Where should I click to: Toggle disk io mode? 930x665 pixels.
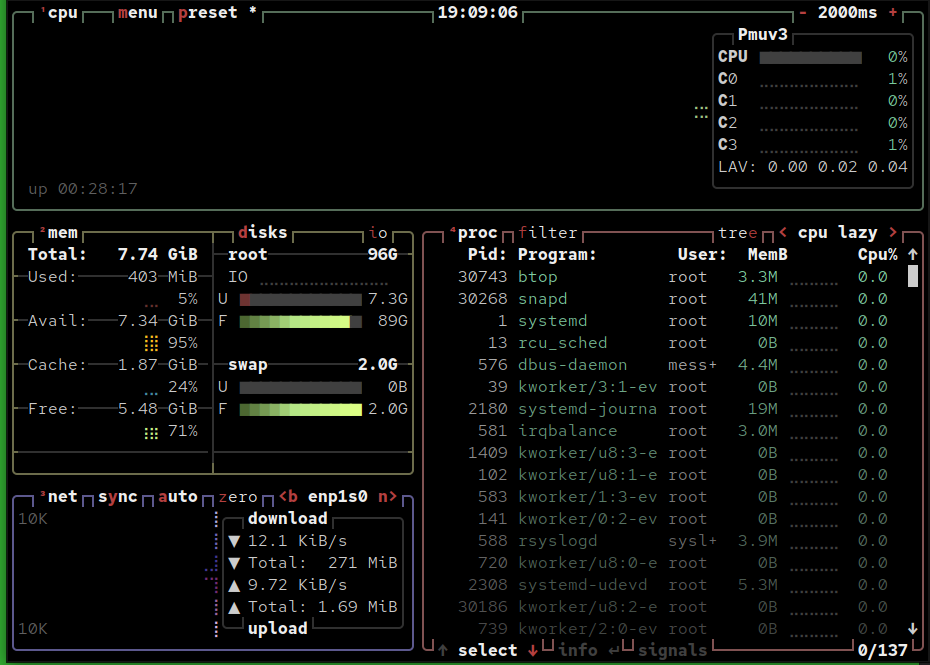[378, 233]
